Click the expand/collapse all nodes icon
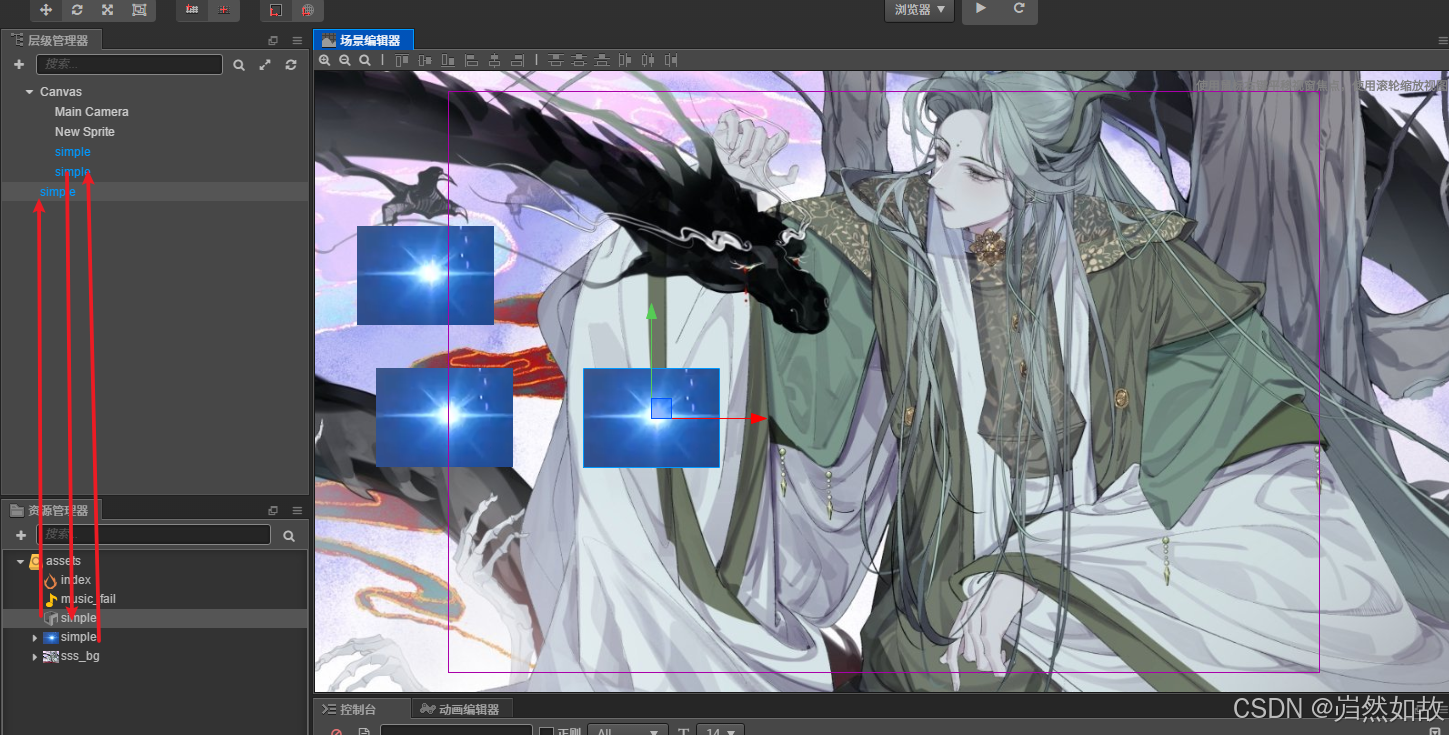The height and width of the screenshot is (735, 1449). coord(265,65)
